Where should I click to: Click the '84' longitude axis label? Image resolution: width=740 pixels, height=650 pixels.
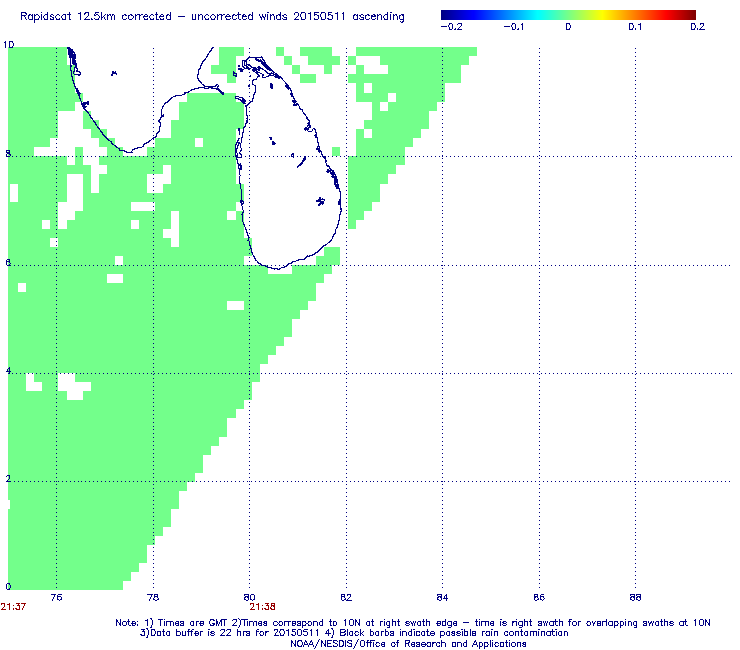coord(442,597)
